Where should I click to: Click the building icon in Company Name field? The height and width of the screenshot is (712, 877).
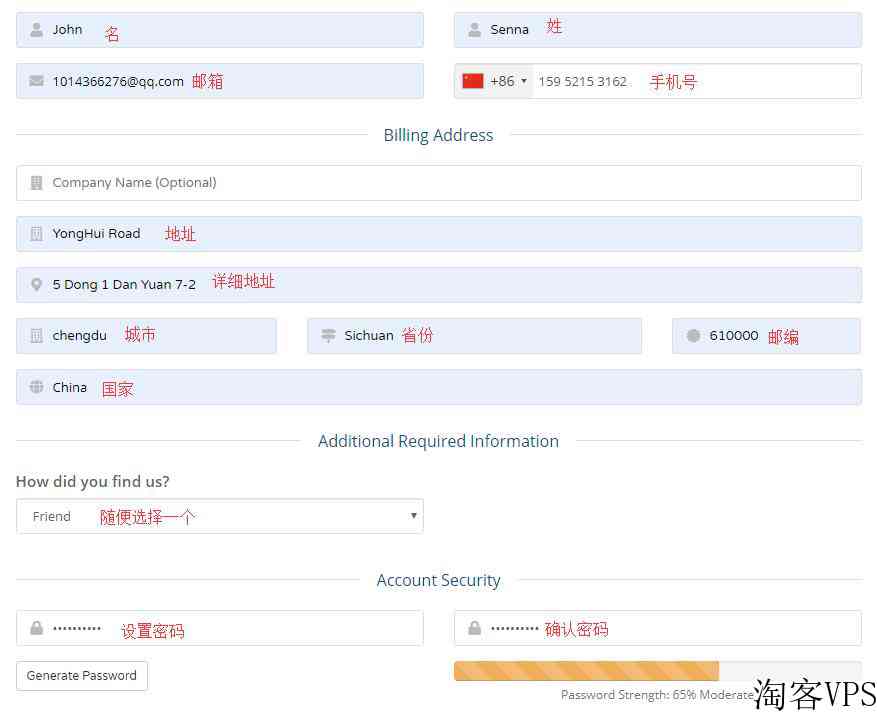[x=36, y=183]
